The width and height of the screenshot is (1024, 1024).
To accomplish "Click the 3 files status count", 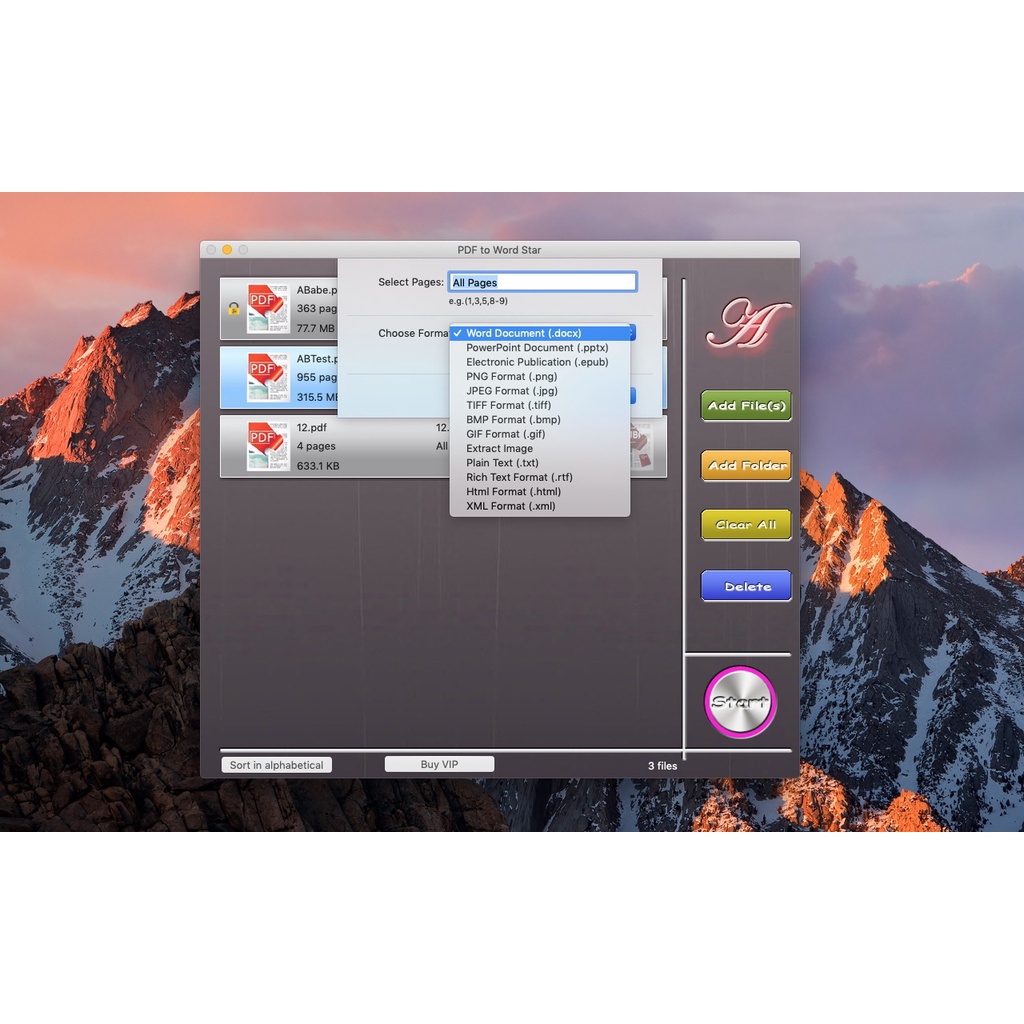I will pyautogui.click(x=662, y=765).
